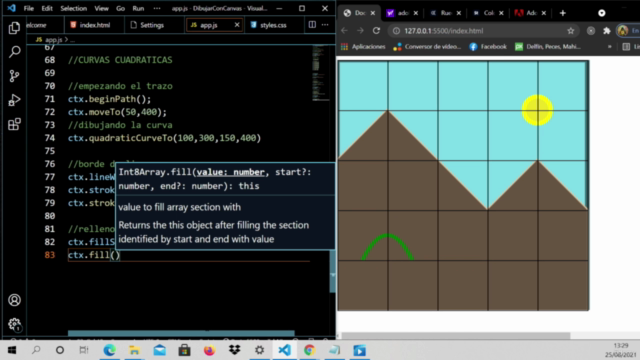Open the Chrome profile avatar

click(x=623, y=31)
